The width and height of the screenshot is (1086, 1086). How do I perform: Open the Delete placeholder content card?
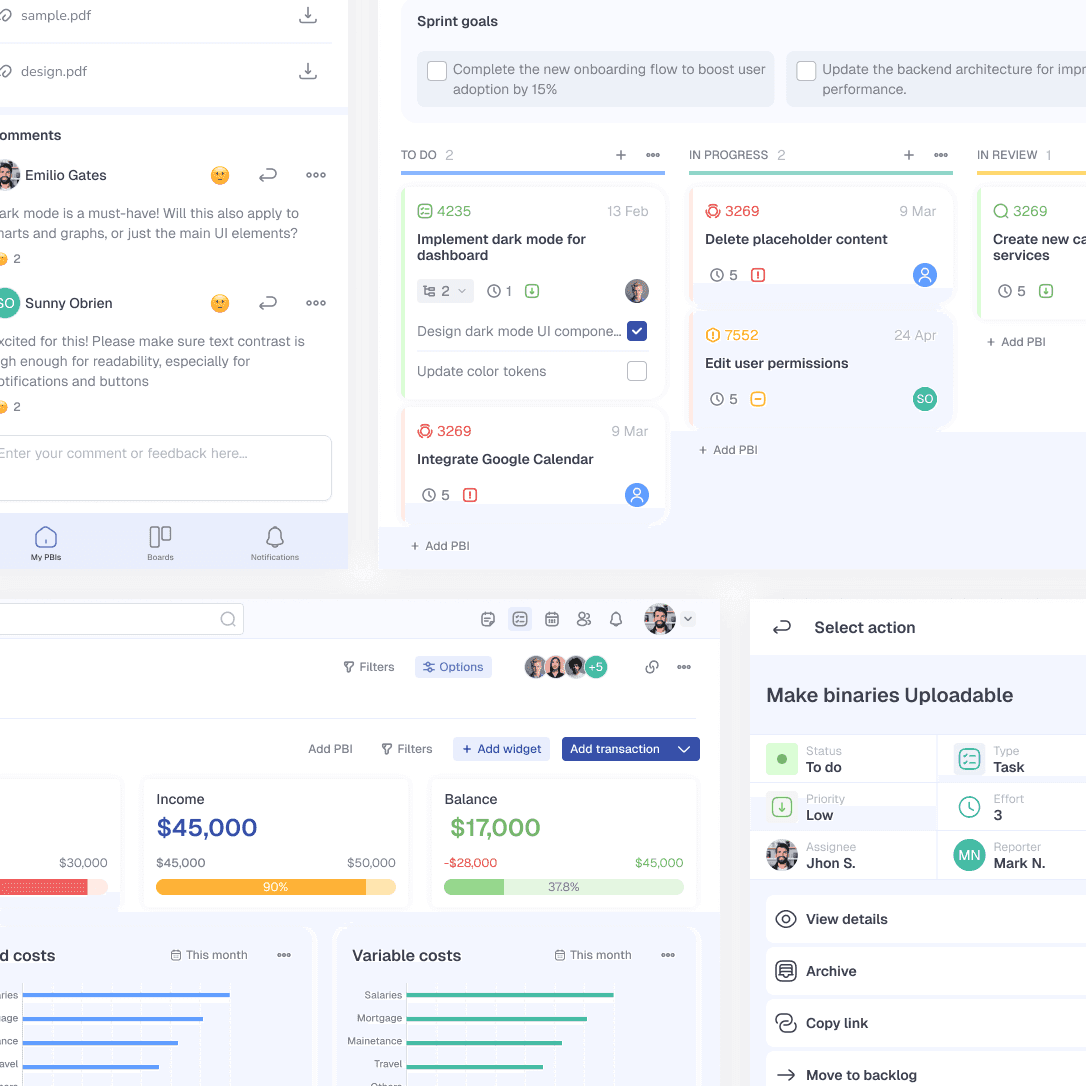point(821,244)
